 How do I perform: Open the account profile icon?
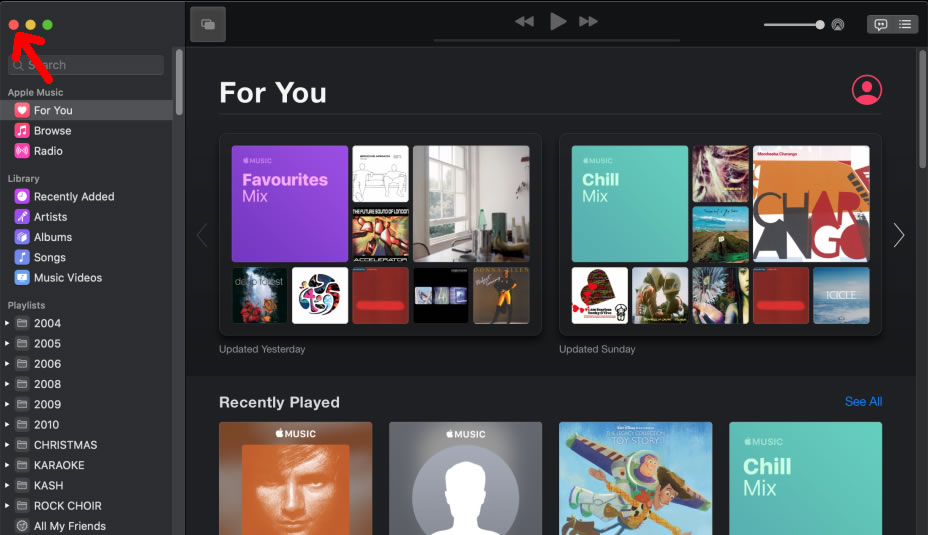pyautogui.click(x=866, y=90)
